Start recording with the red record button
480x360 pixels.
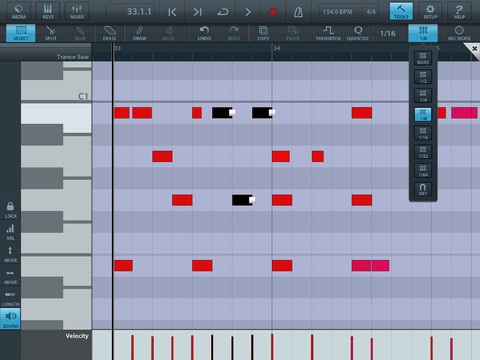coord(273,12)
